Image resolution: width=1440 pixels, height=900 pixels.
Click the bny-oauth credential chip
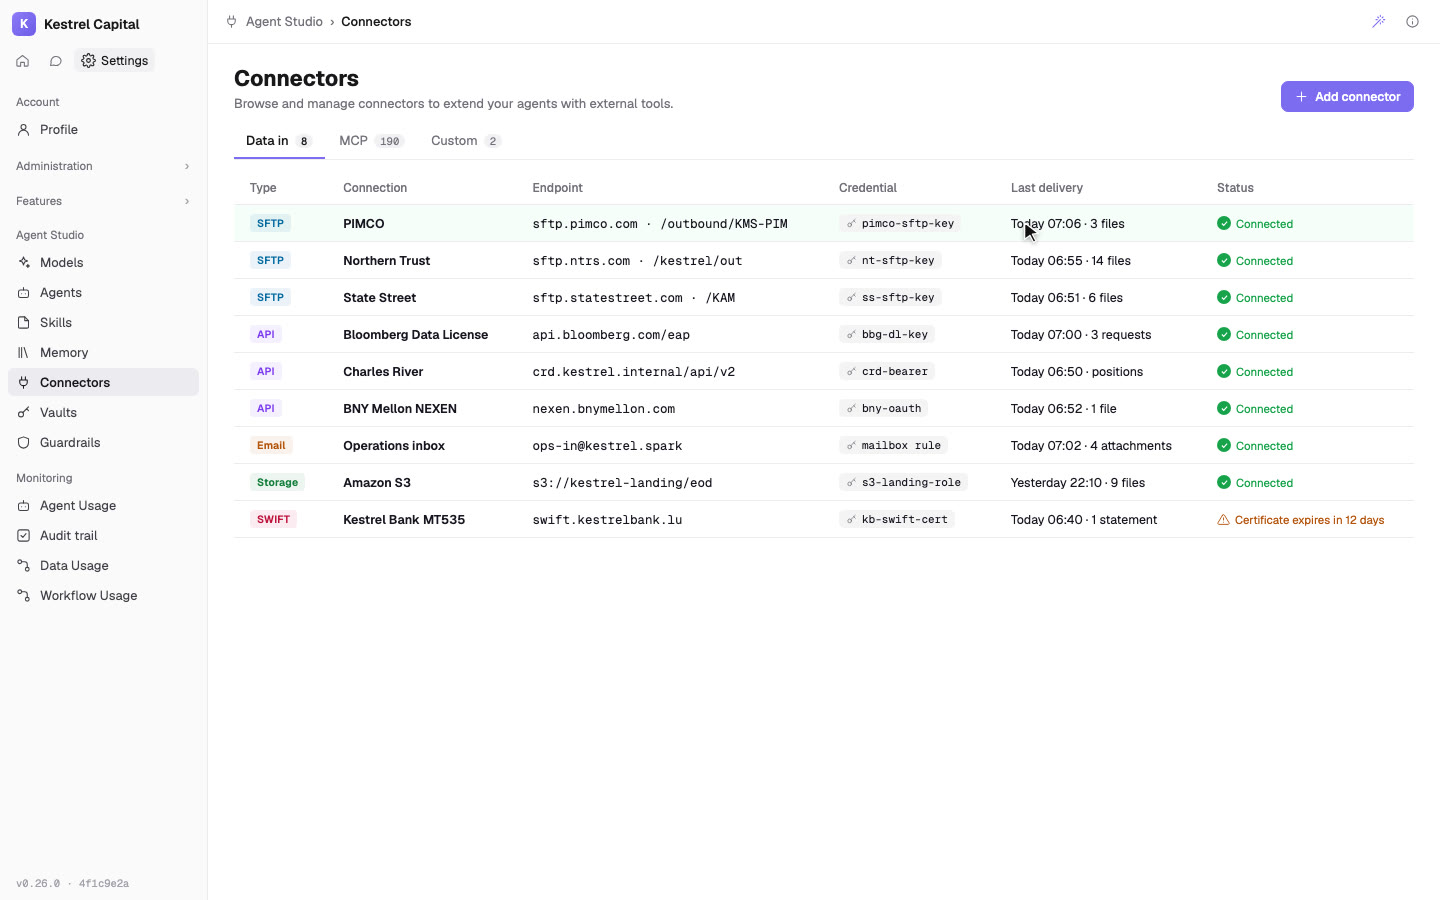884,409
